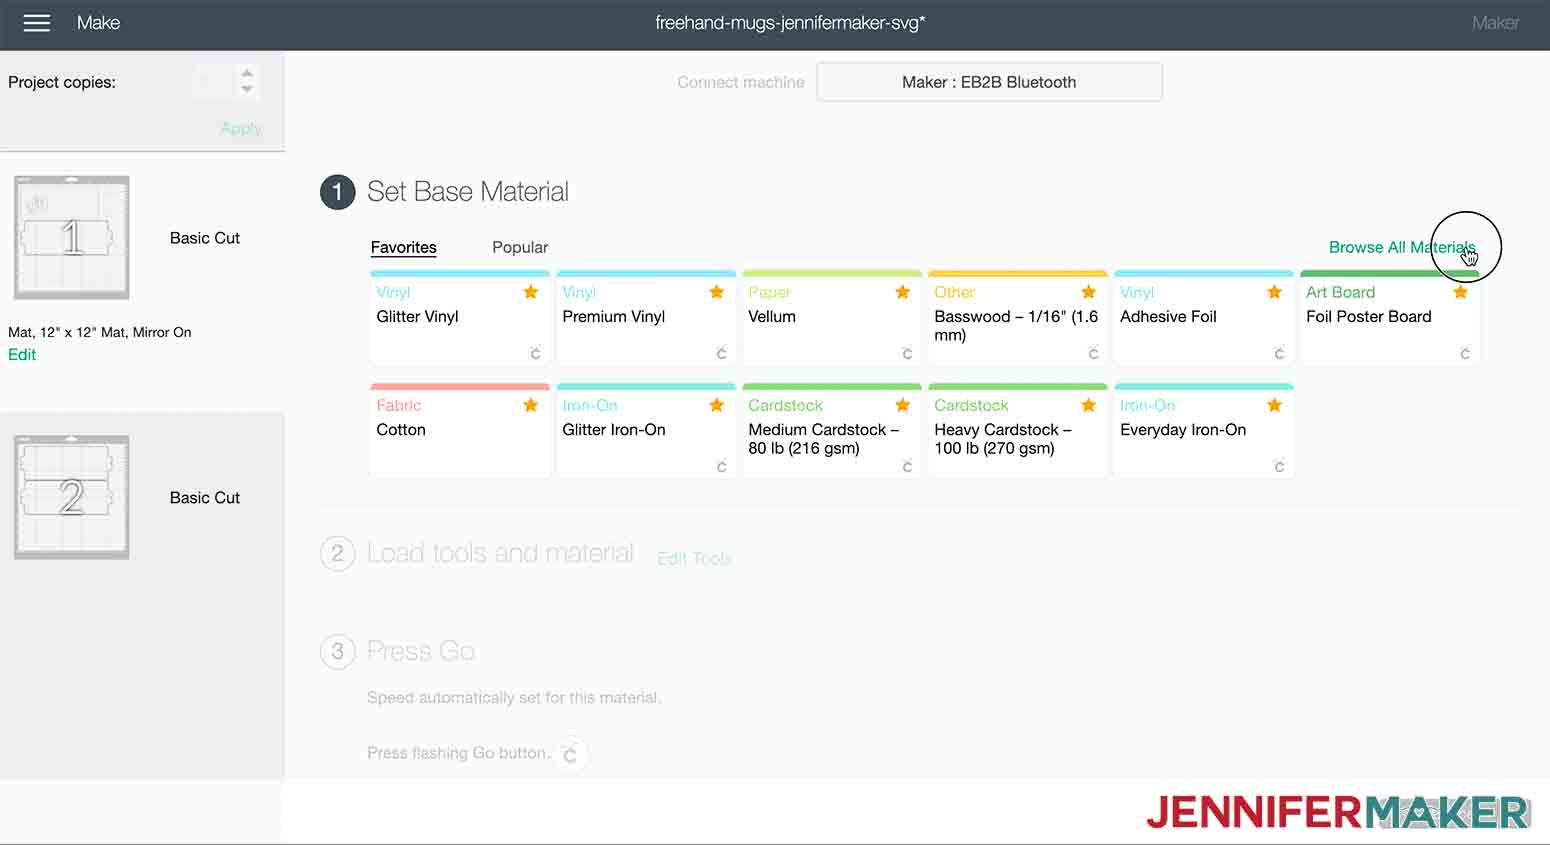Pick Foil Poster Board material
This screenshot has height=845, width=1550.
click(x=1389, y=318)
